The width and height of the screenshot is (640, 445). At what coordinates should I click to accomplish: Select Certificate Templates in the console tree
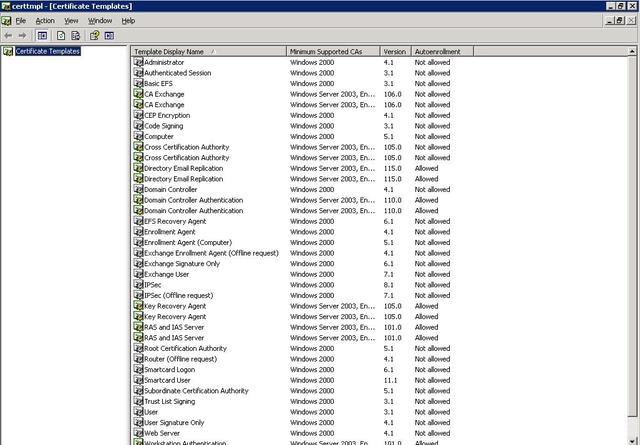click(x=48, y=51)
